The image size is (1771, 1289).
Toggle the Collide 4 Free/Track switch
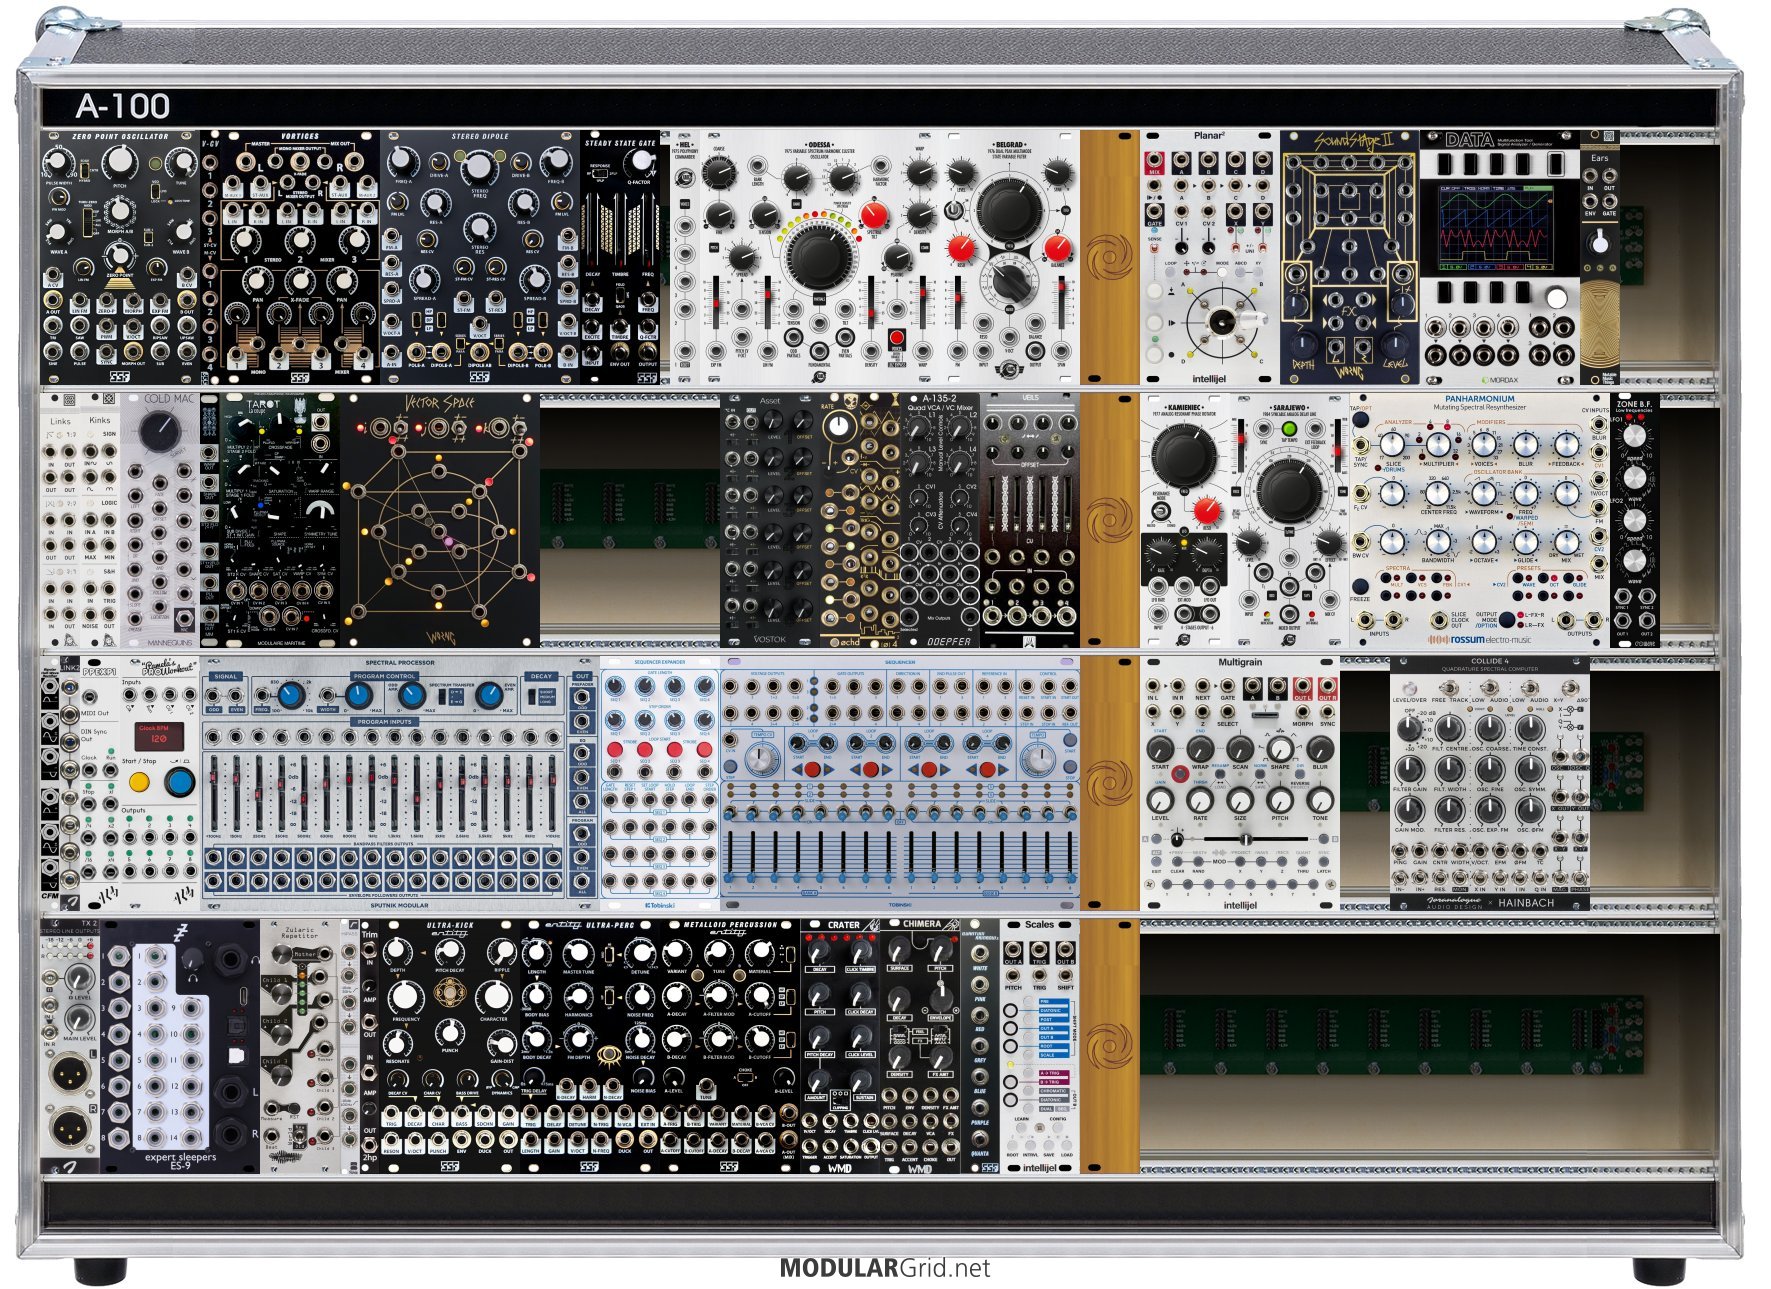click(x=1447, y=690)
